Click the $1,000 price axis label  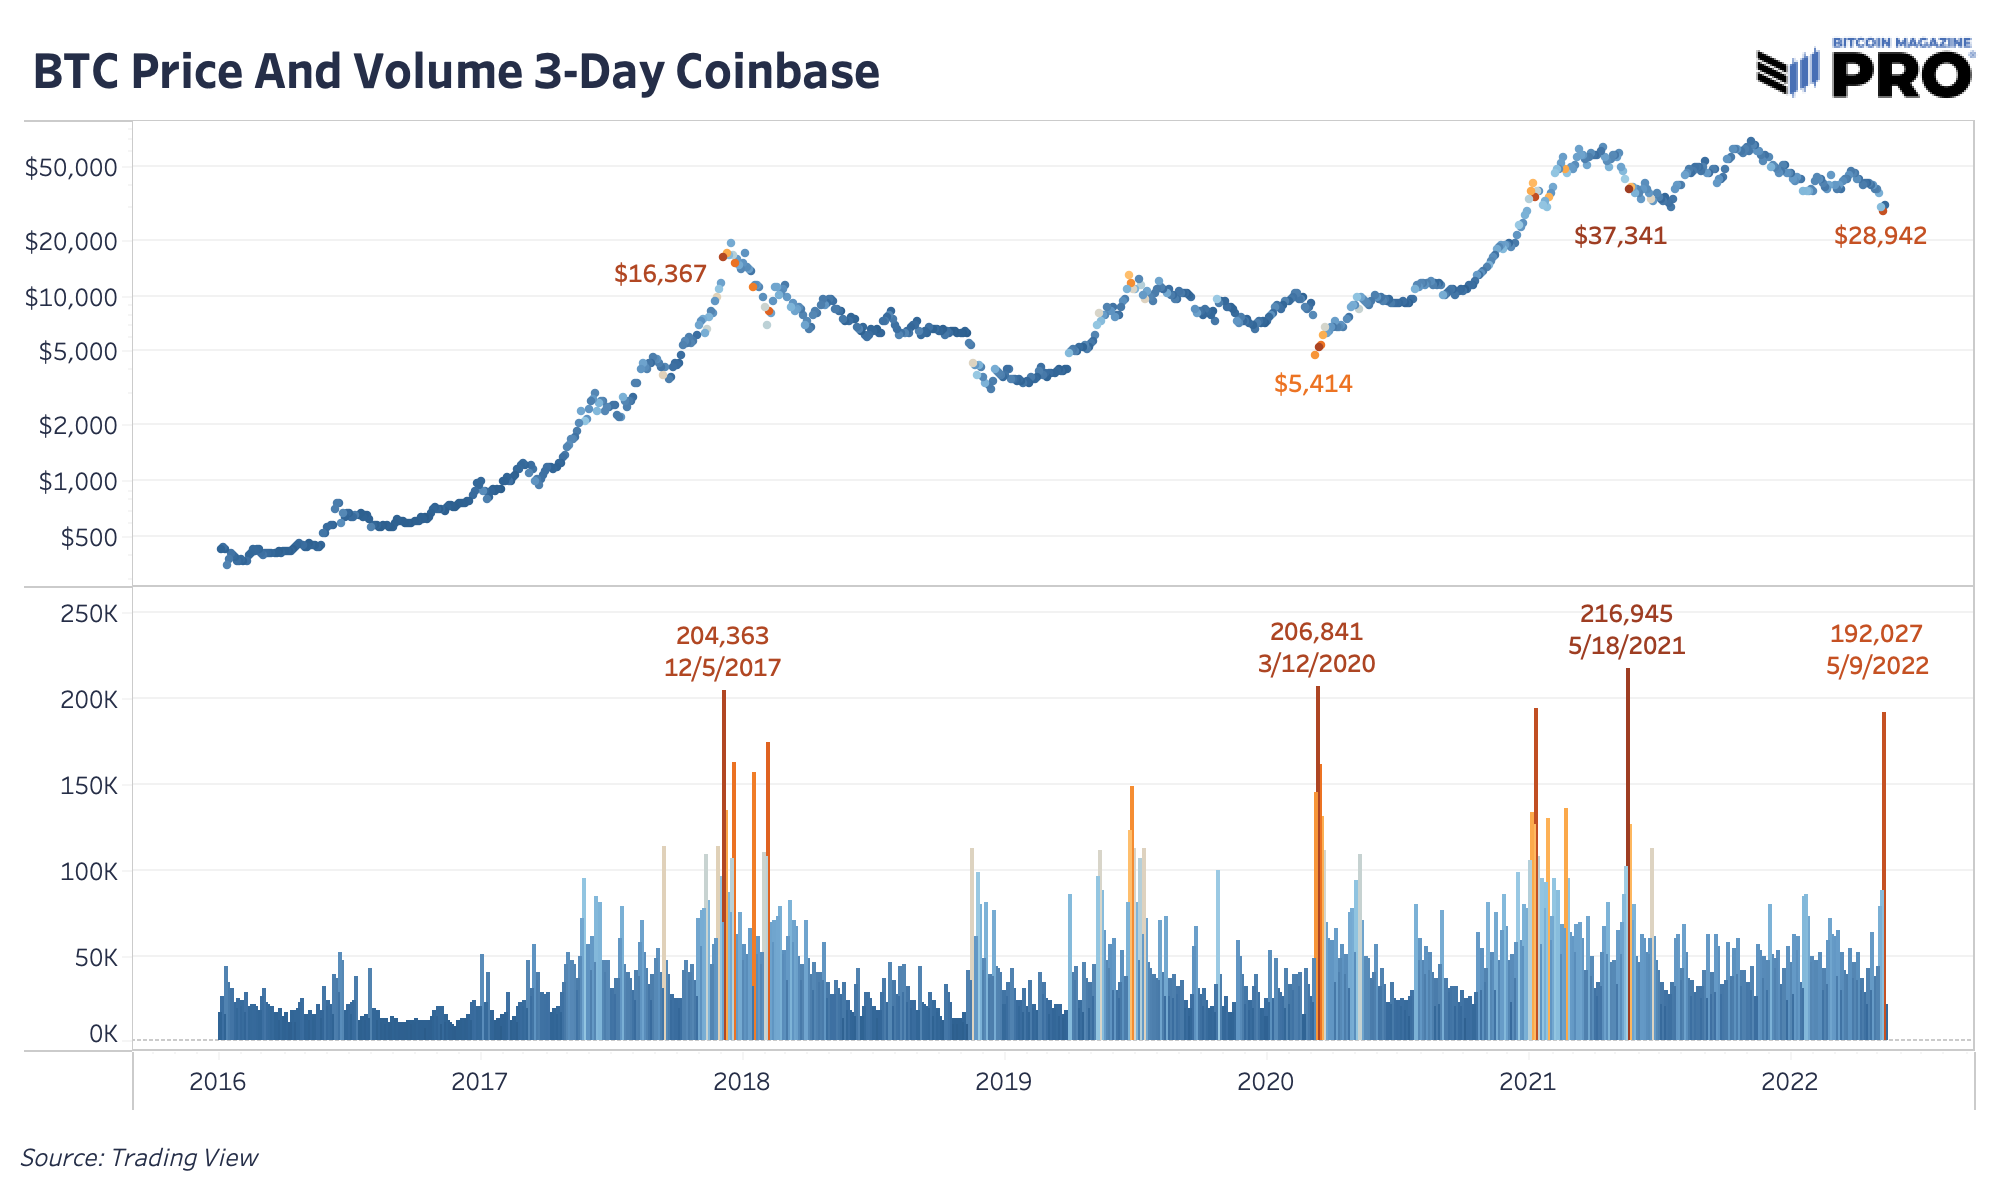[x=77, y=481]
